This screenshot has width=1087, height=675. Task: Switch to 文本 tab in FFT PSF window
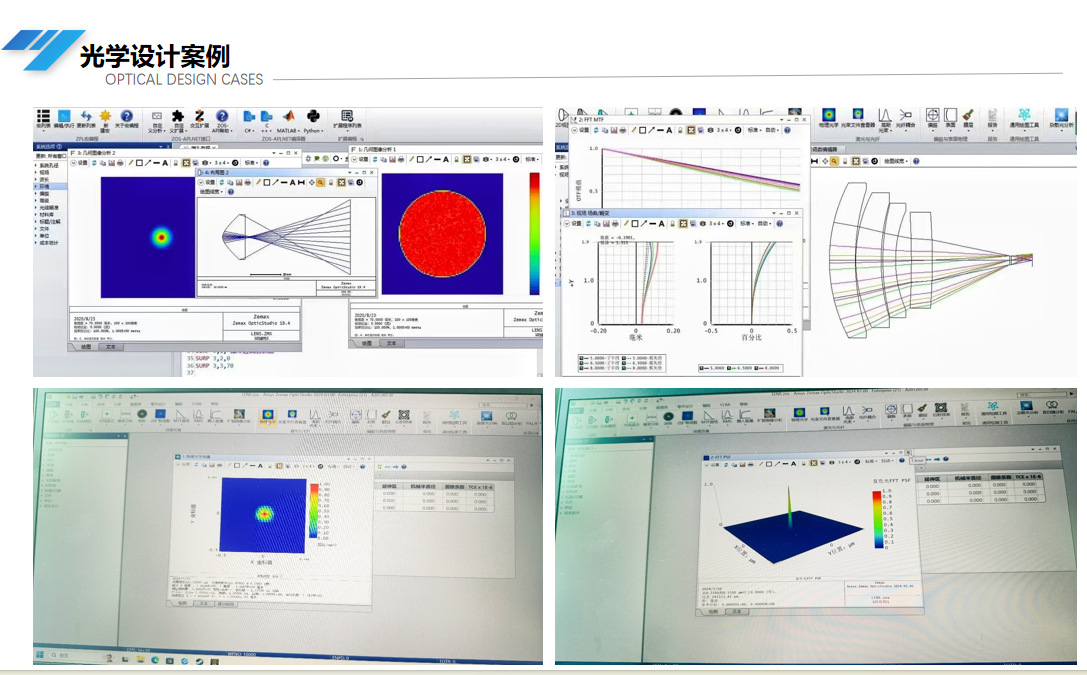pos(736,611)
